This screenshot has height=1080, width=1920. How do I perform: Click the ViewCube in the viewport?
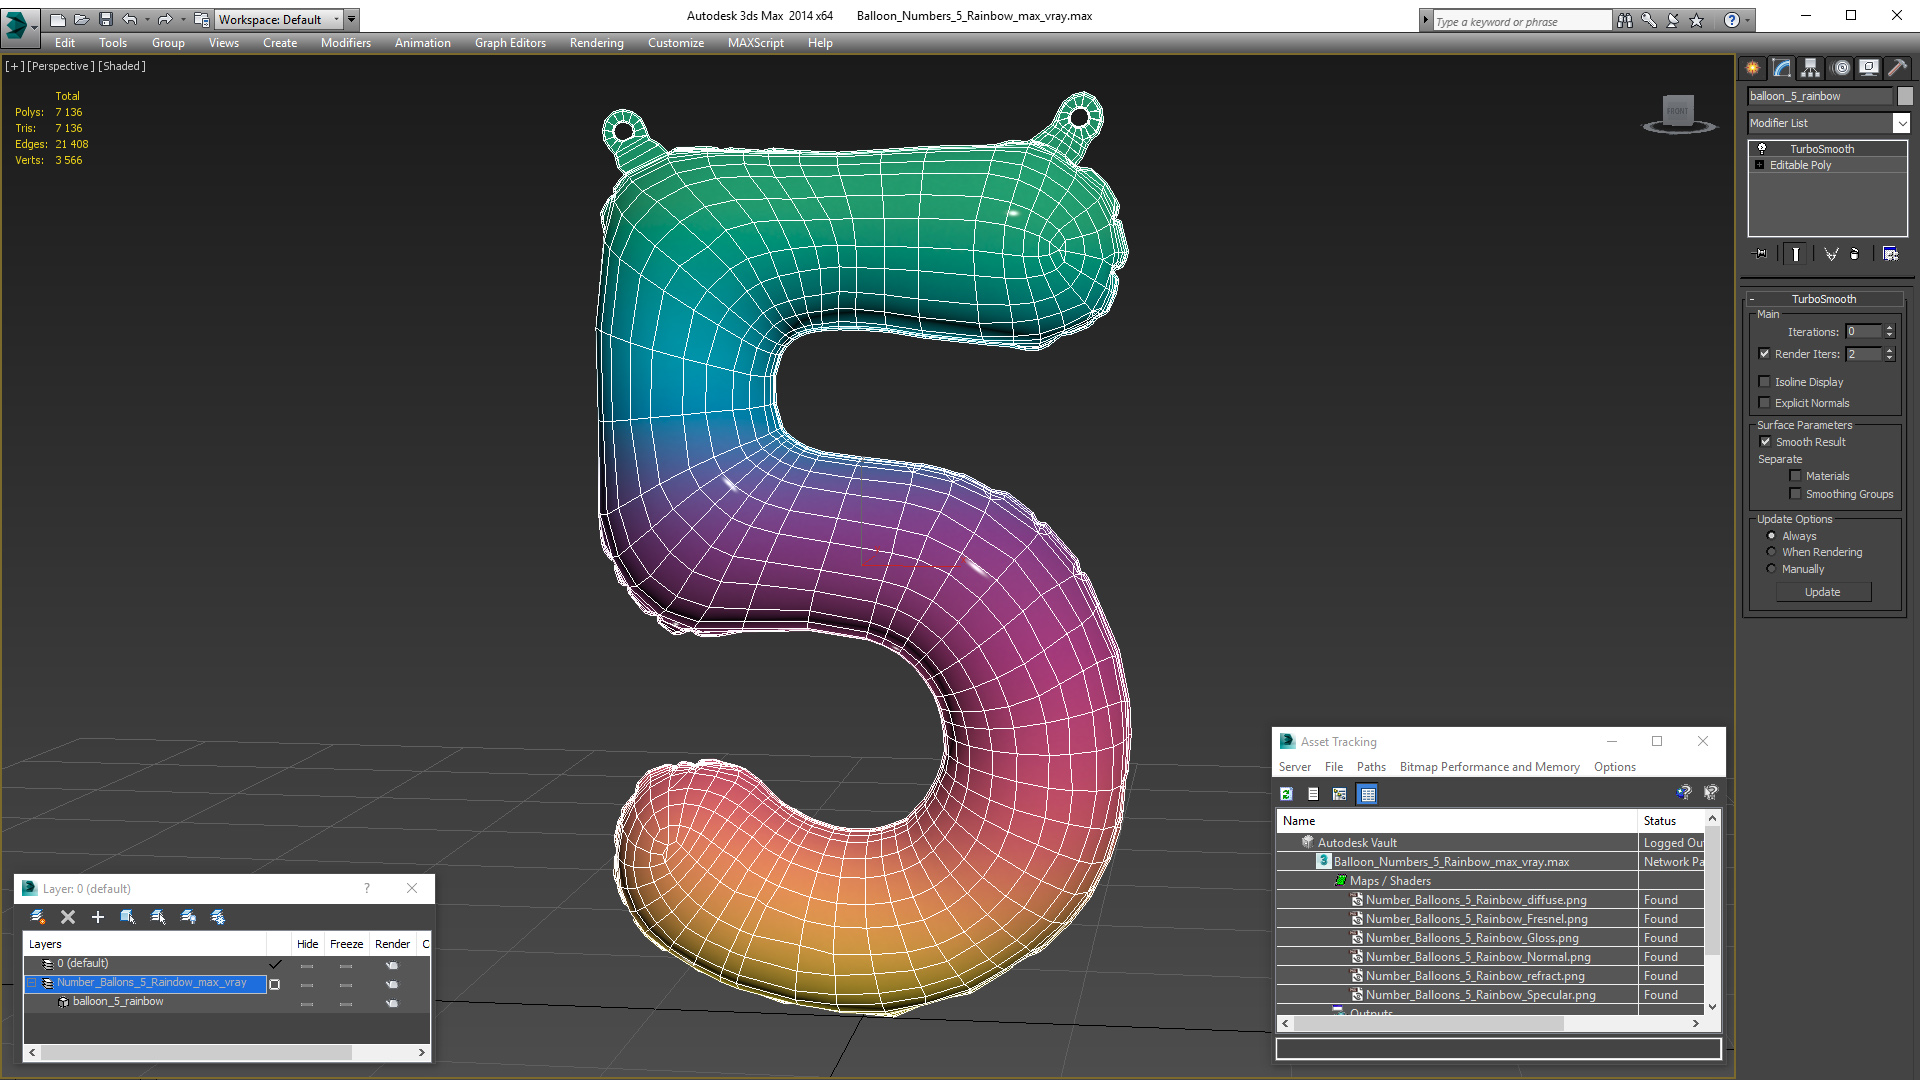tap(1678, 112)
